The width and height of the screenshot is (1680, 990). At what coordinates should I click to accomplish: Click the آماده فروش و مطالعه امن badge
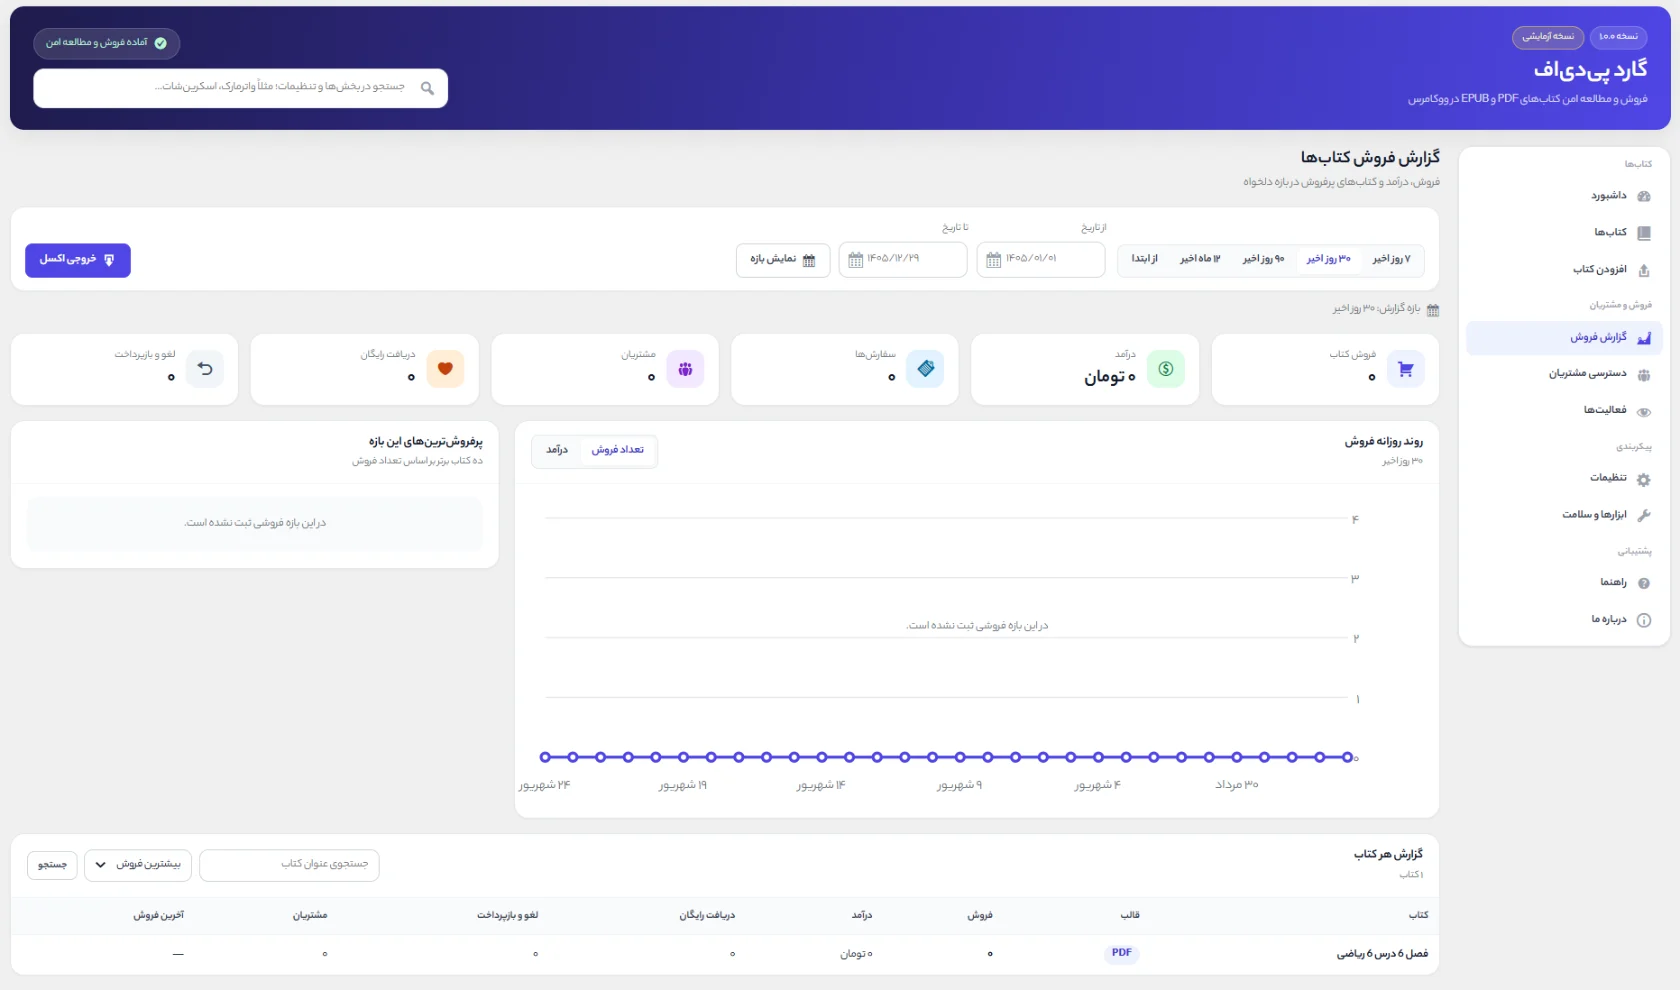coord(107,43)
